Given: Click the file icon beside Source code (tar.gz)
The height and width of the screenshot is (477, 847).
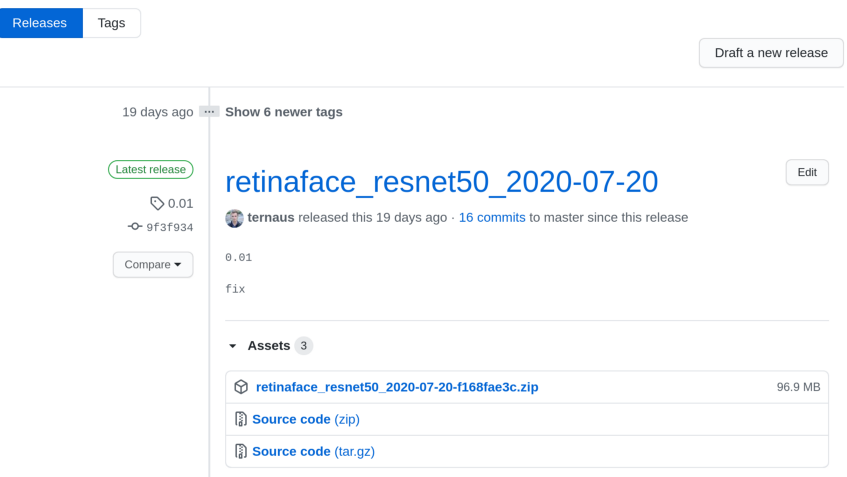Looking at the screenshot, I should [x=241, y=451].
